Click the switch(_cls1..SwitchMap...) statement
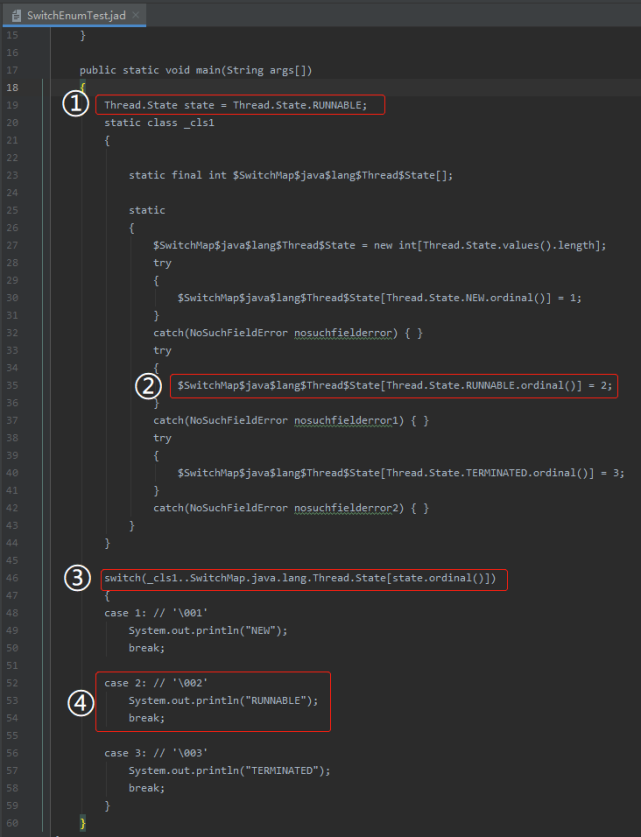This screenshot has height=837, width=641. tap(300, 578)
